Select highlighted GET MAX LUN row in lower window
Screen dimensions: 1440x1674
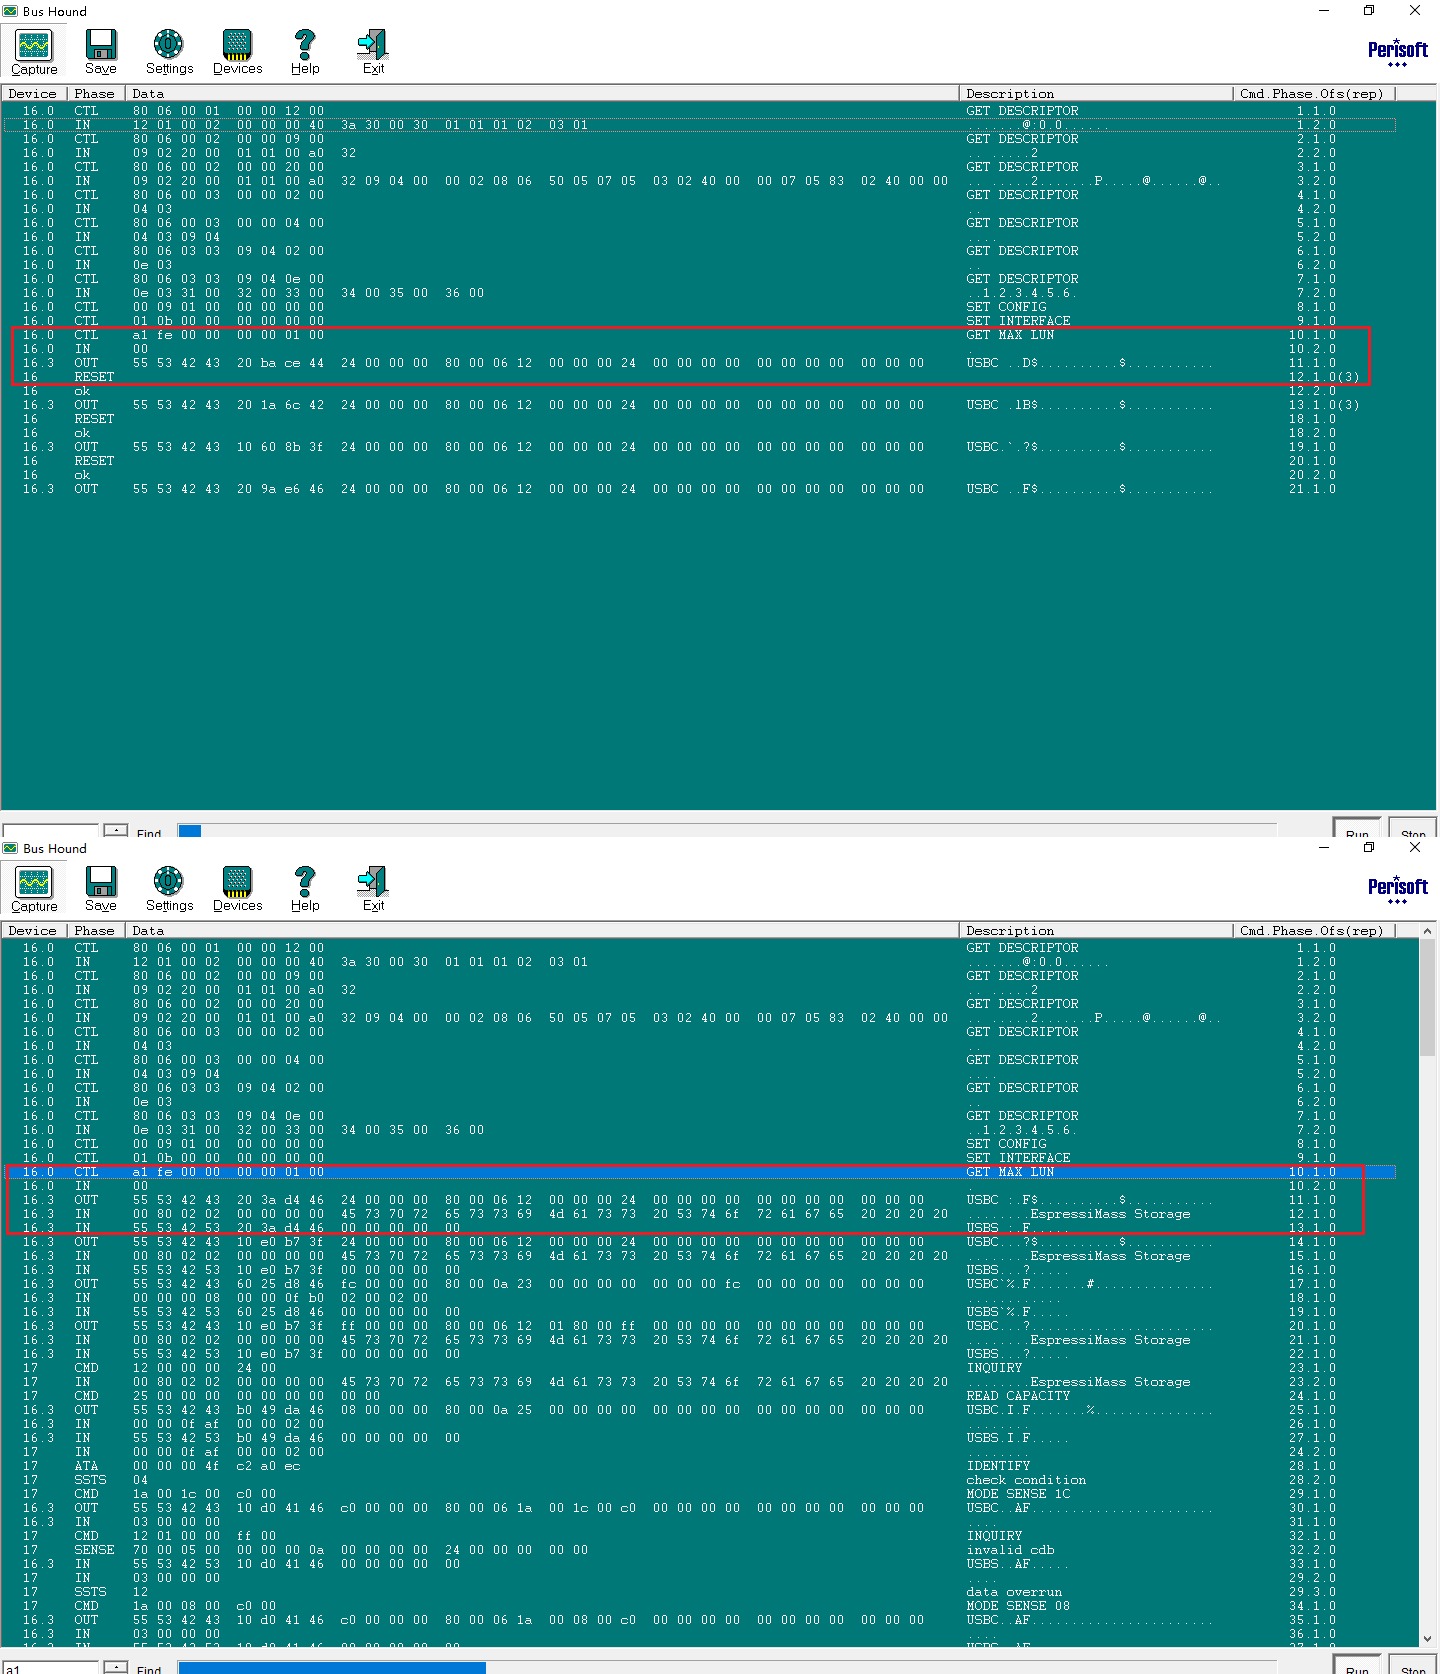coord(698,1172)
